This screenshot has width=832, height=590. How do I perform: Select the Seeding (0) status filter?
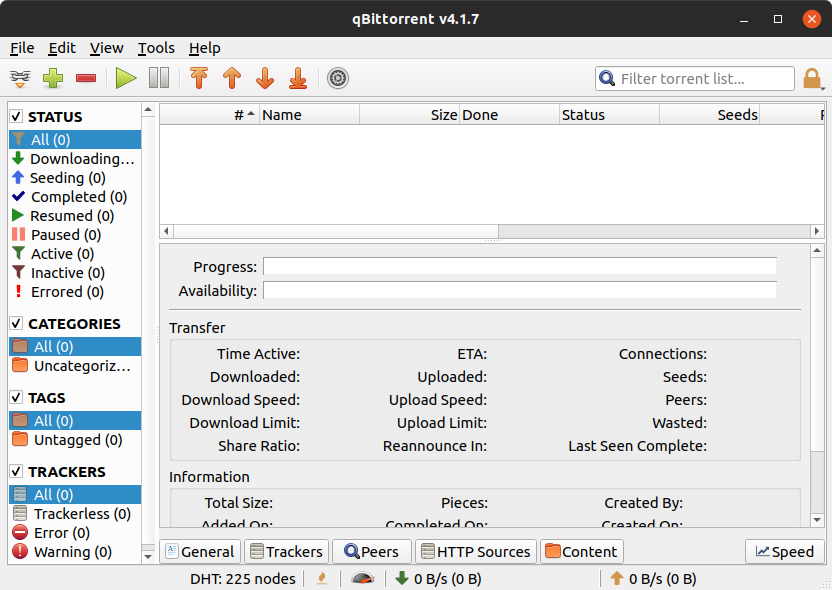tap(75, 178)
